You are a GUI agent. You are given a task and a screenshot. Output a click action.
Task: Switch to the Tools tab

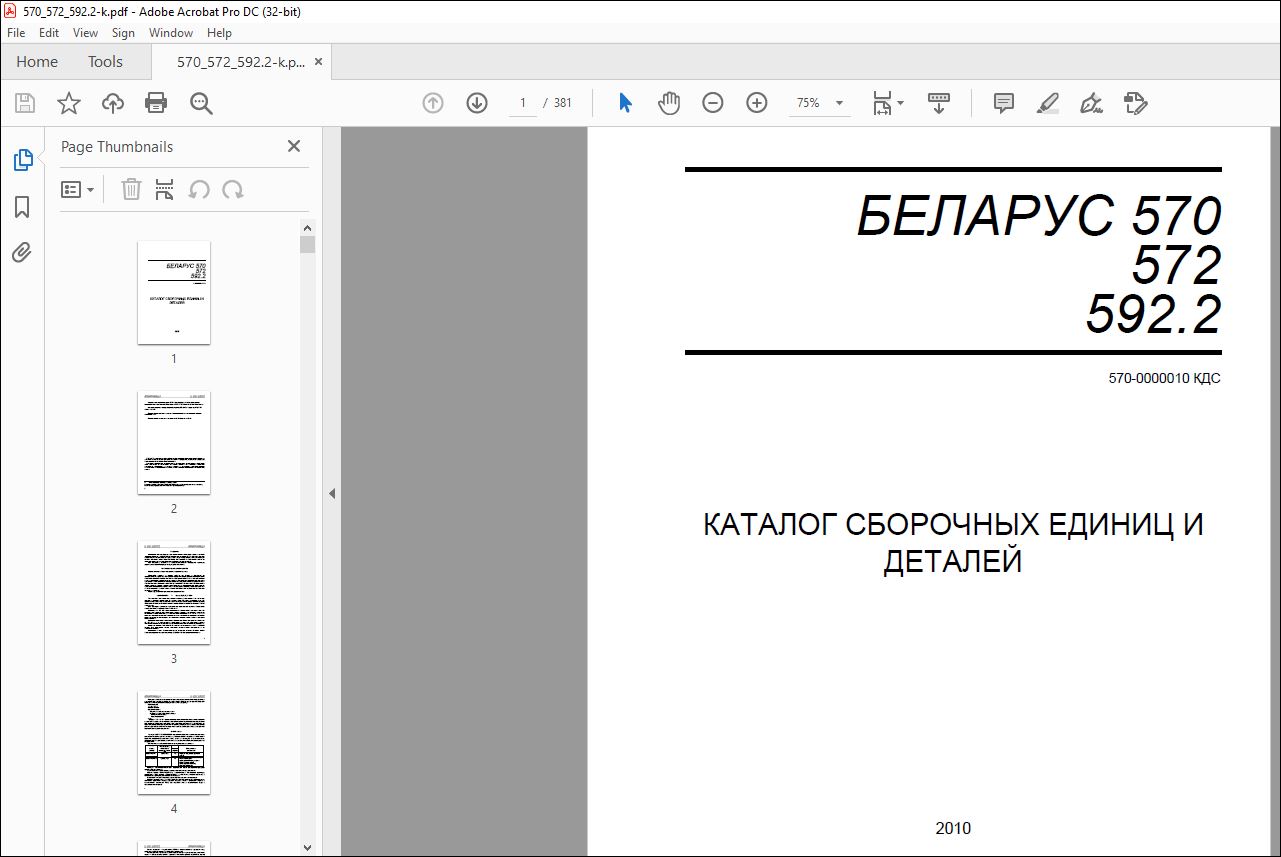pyautogui.click(x=105, y=61)
